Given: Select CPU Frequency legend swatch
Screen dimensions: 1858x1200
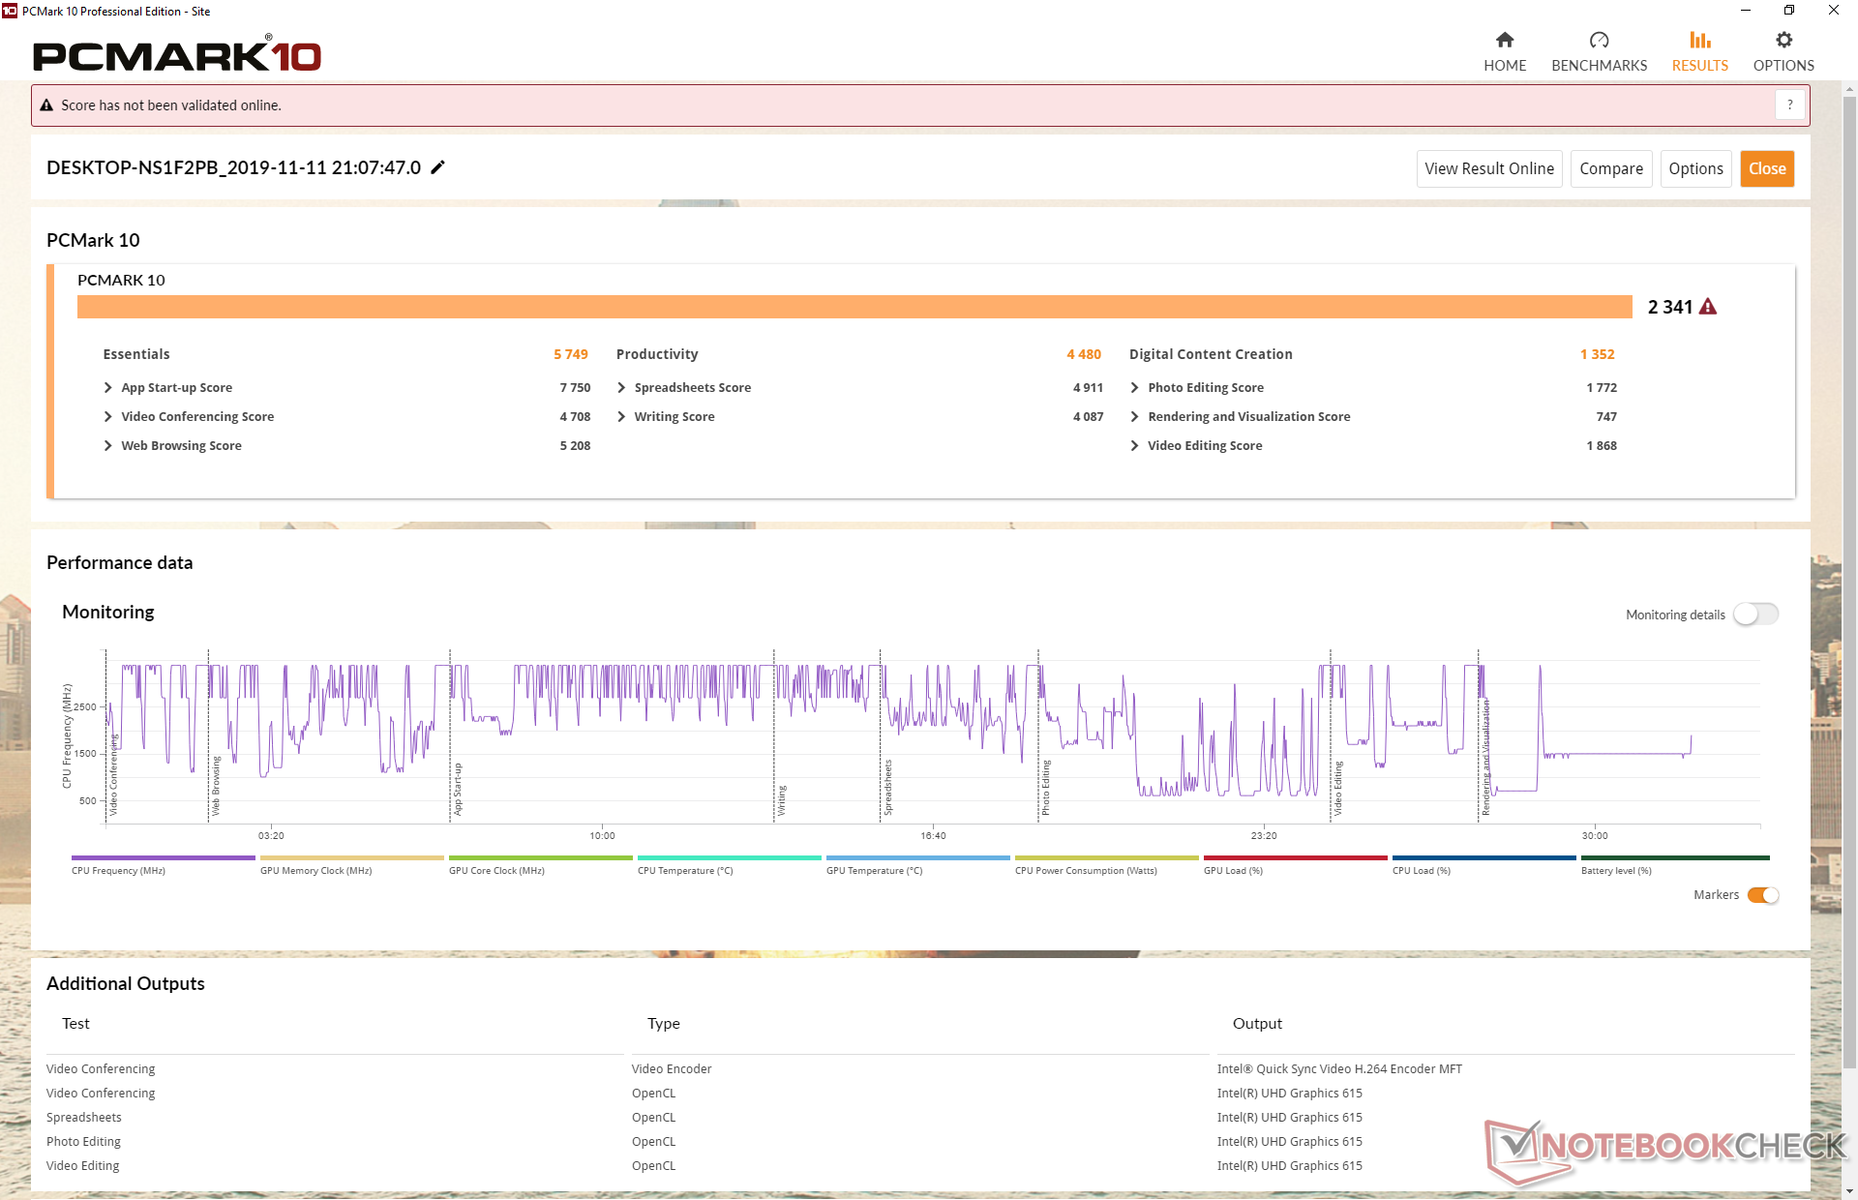Looking at the screenshot, I should (x=163, y=857).
